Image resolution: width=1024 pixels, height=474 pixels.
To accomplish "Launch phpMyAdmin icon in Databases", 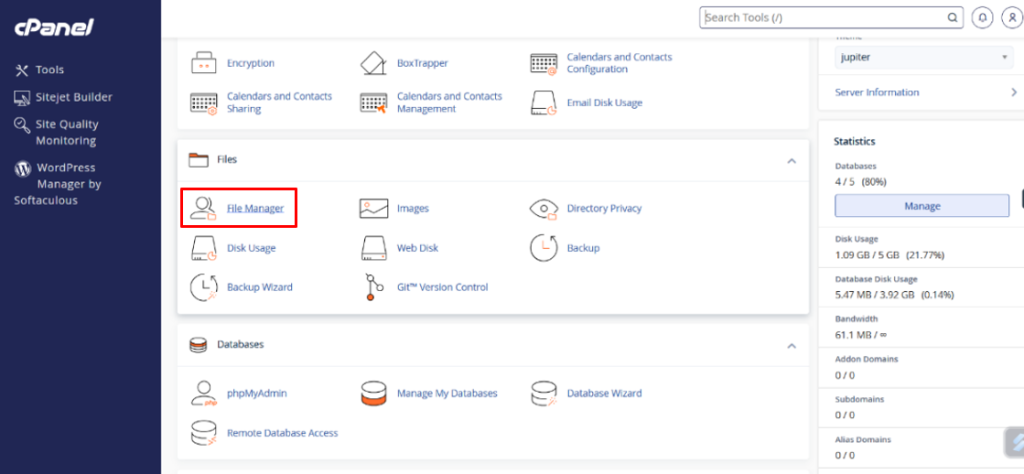I will pos(204,393).
